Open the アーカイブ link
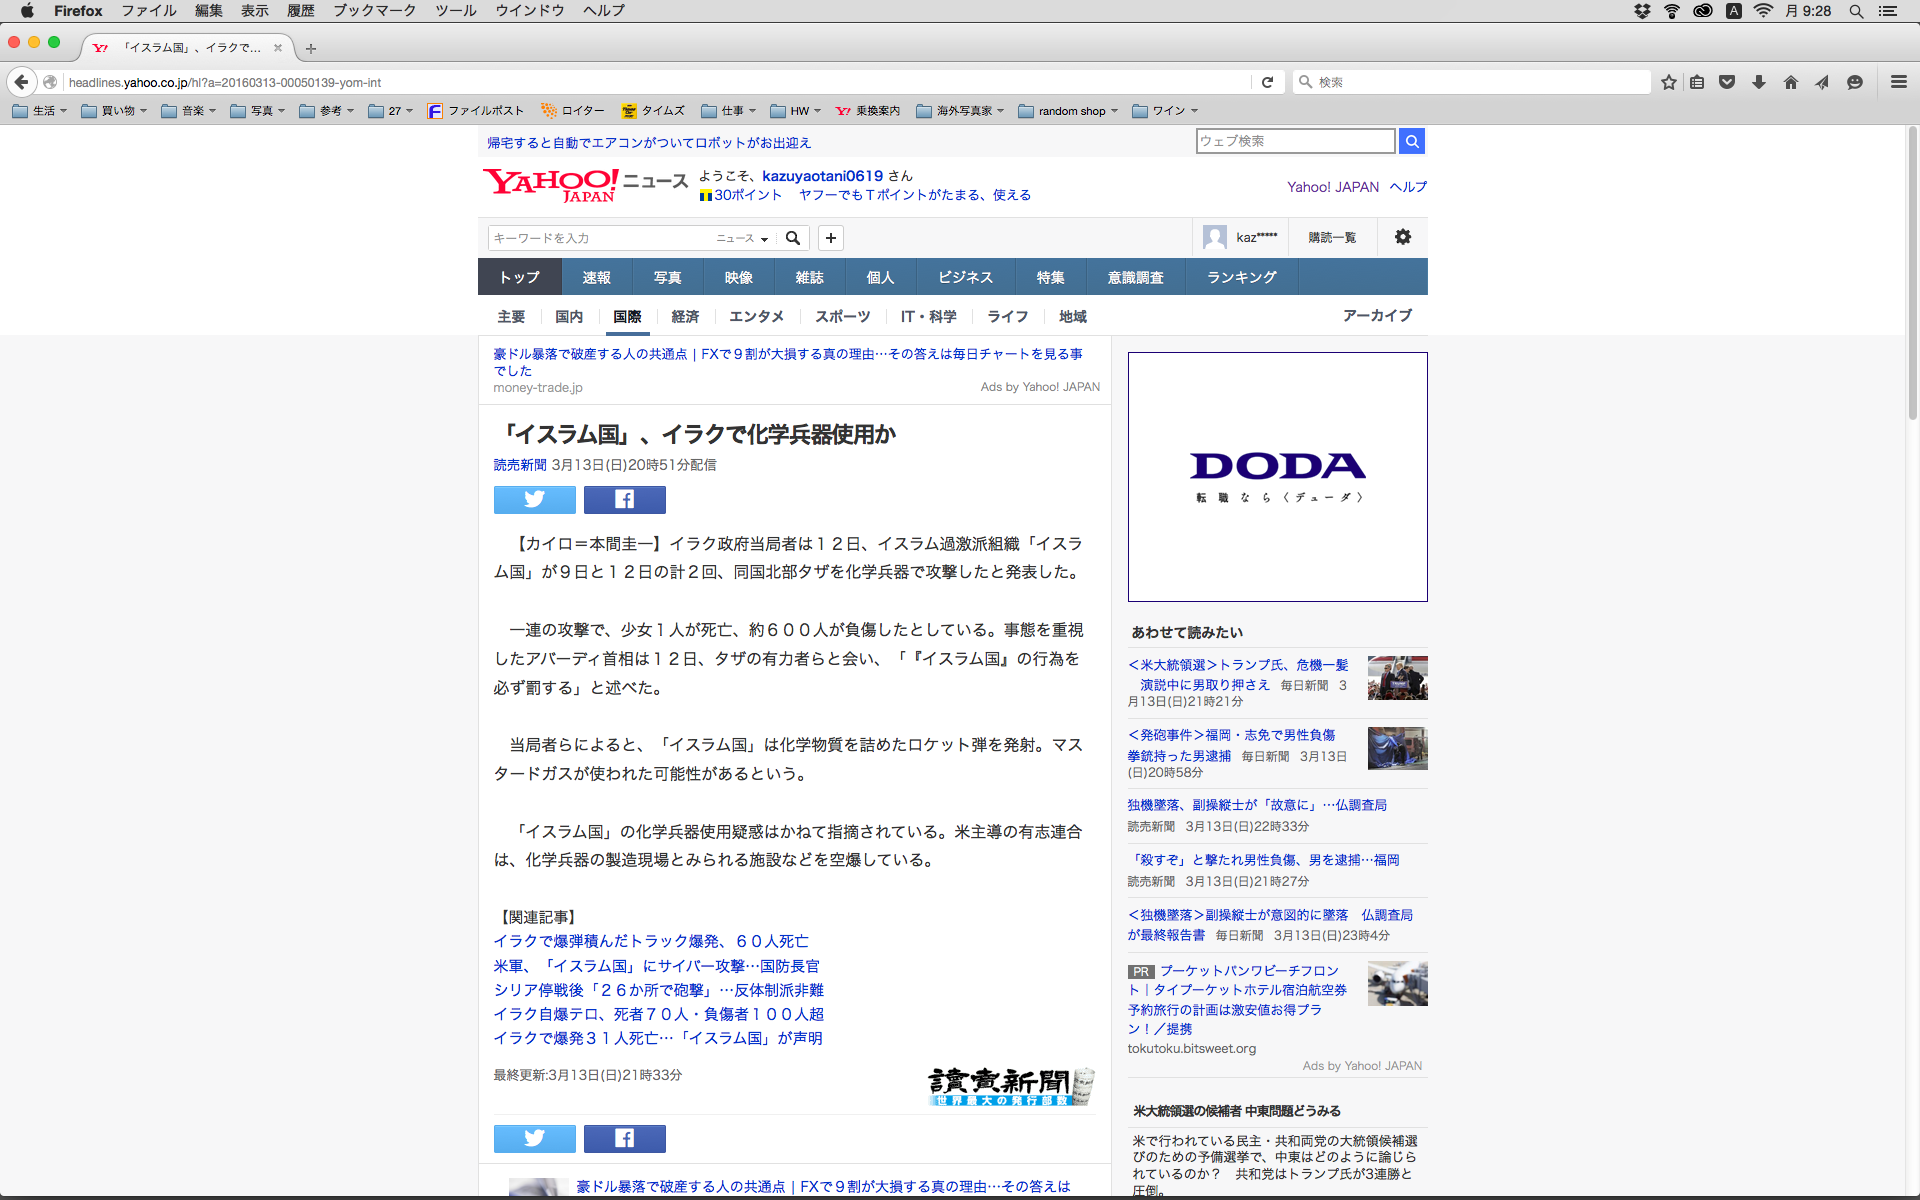Screen dimensions: 1920x1200 click(x=1376, y=315)
